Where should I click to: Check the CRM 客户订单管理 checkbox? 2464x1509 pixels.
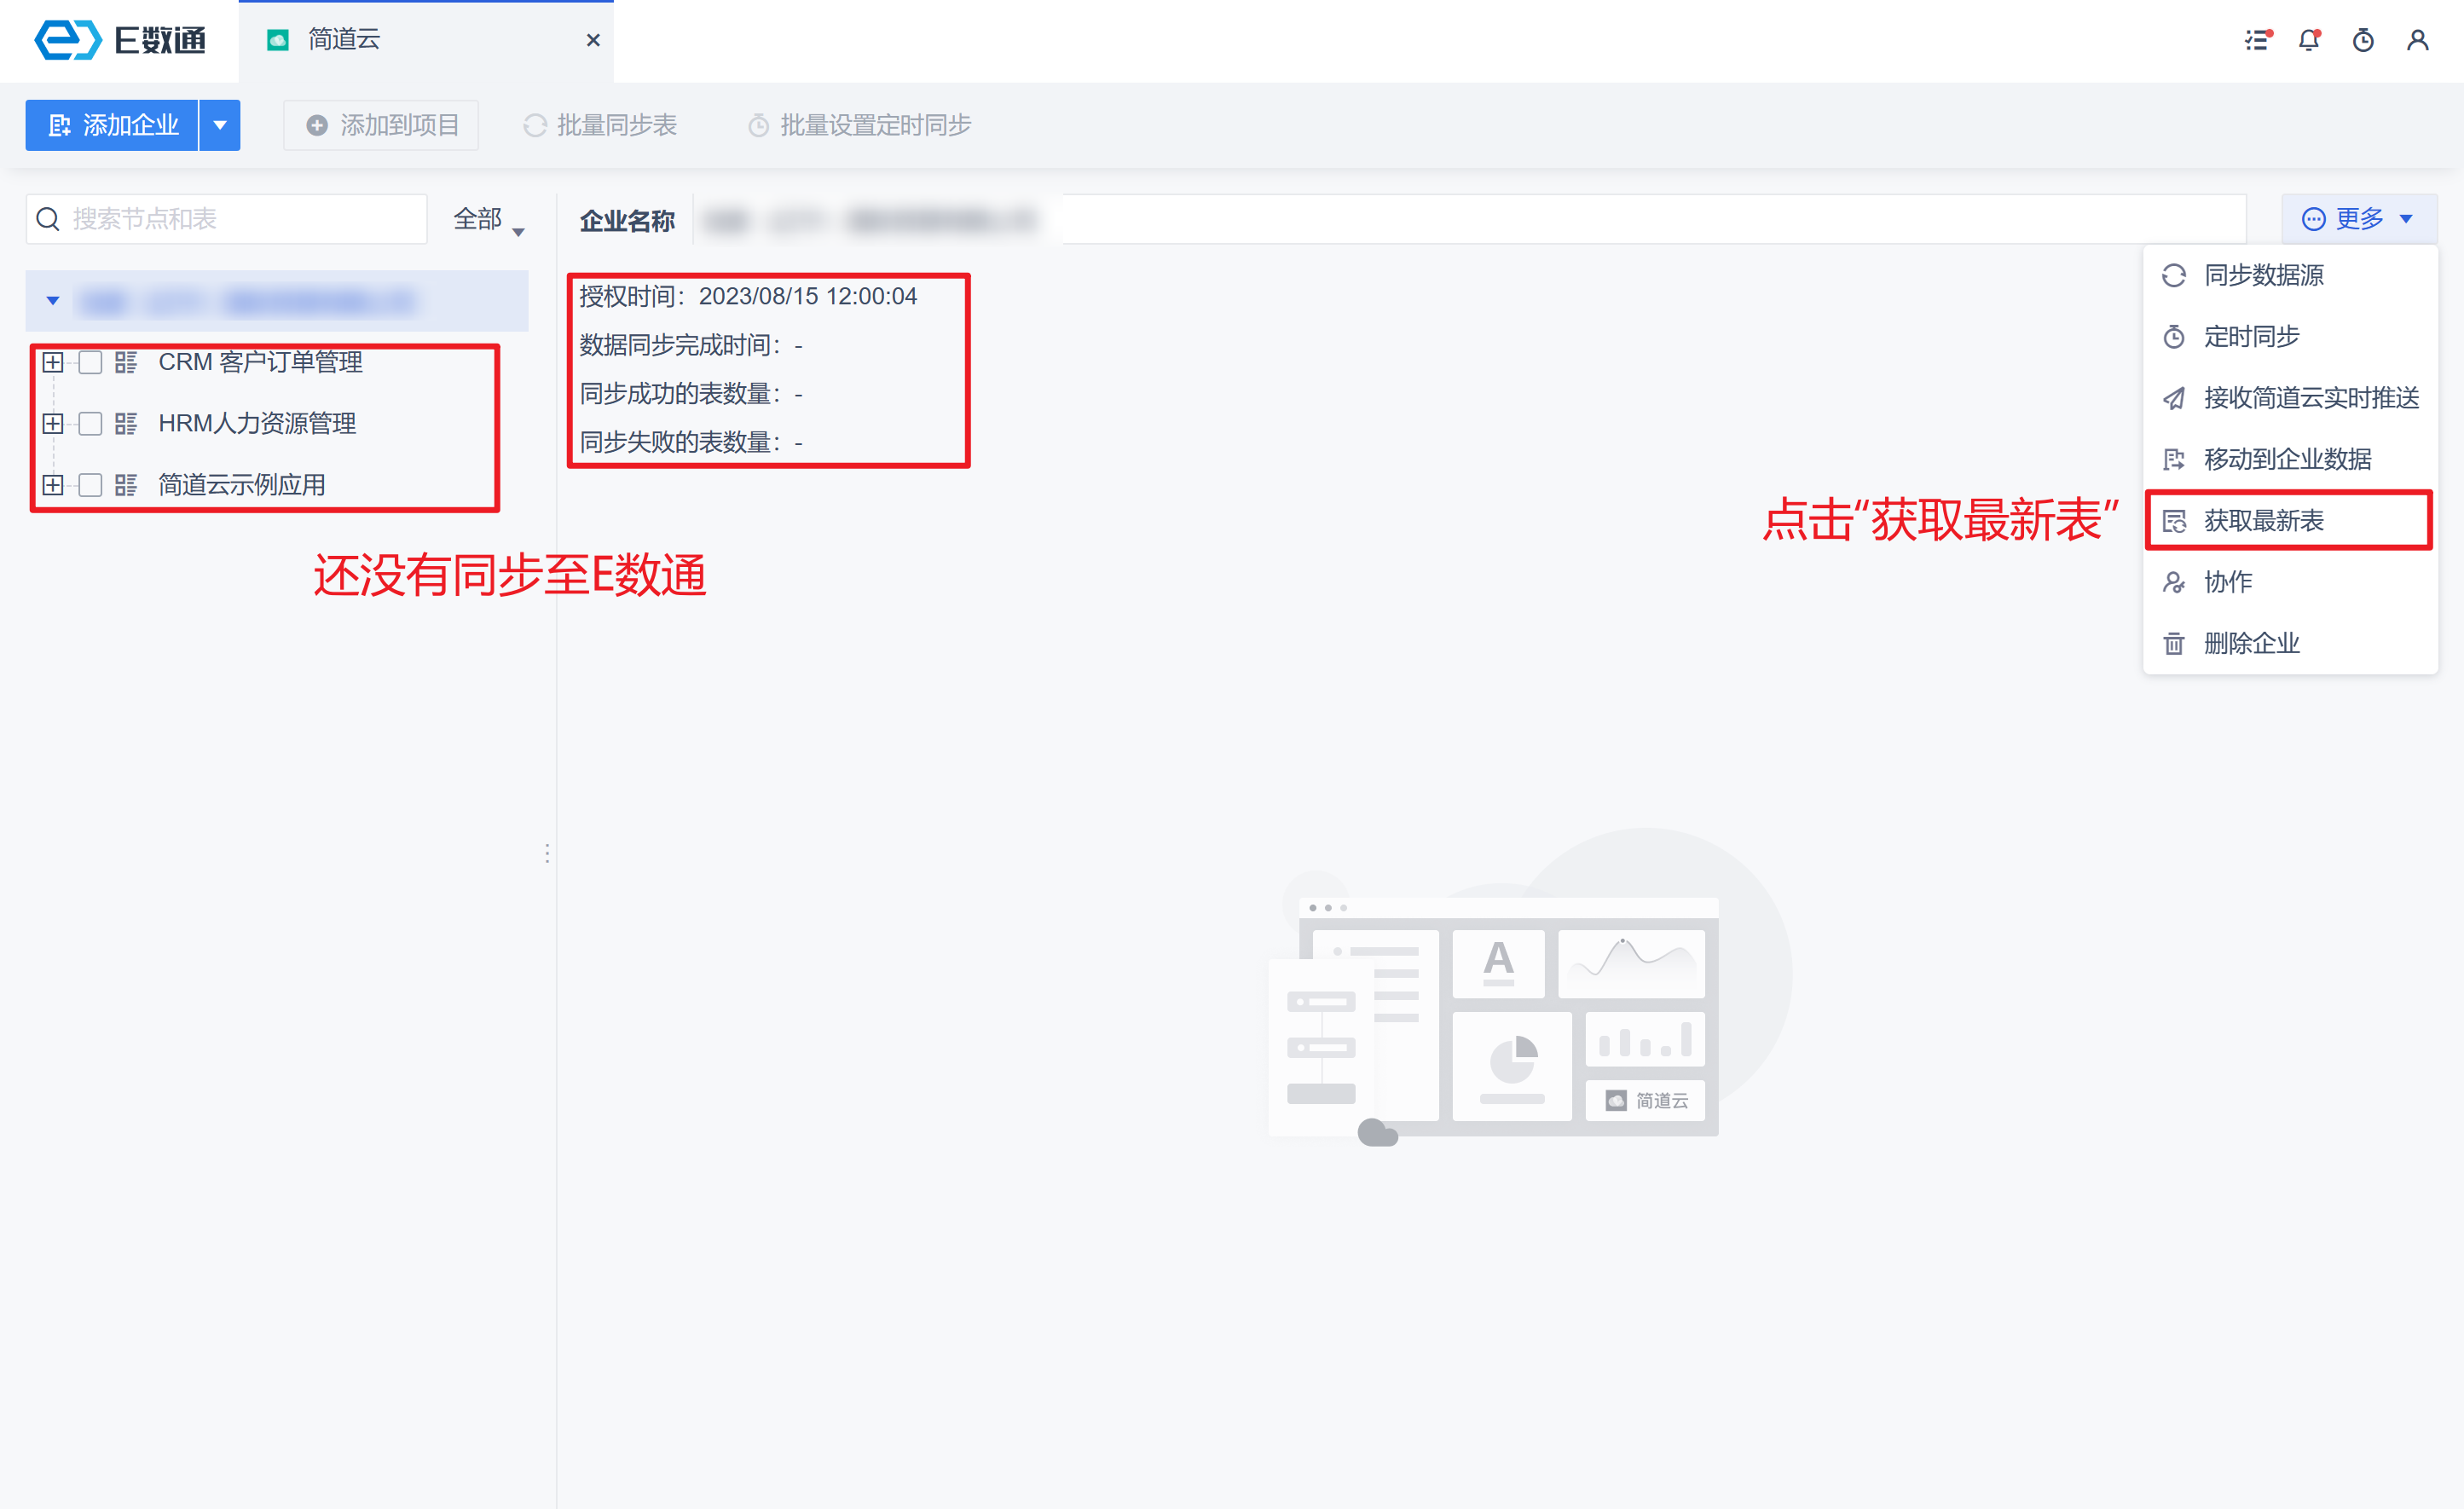[x=90, y=362]
